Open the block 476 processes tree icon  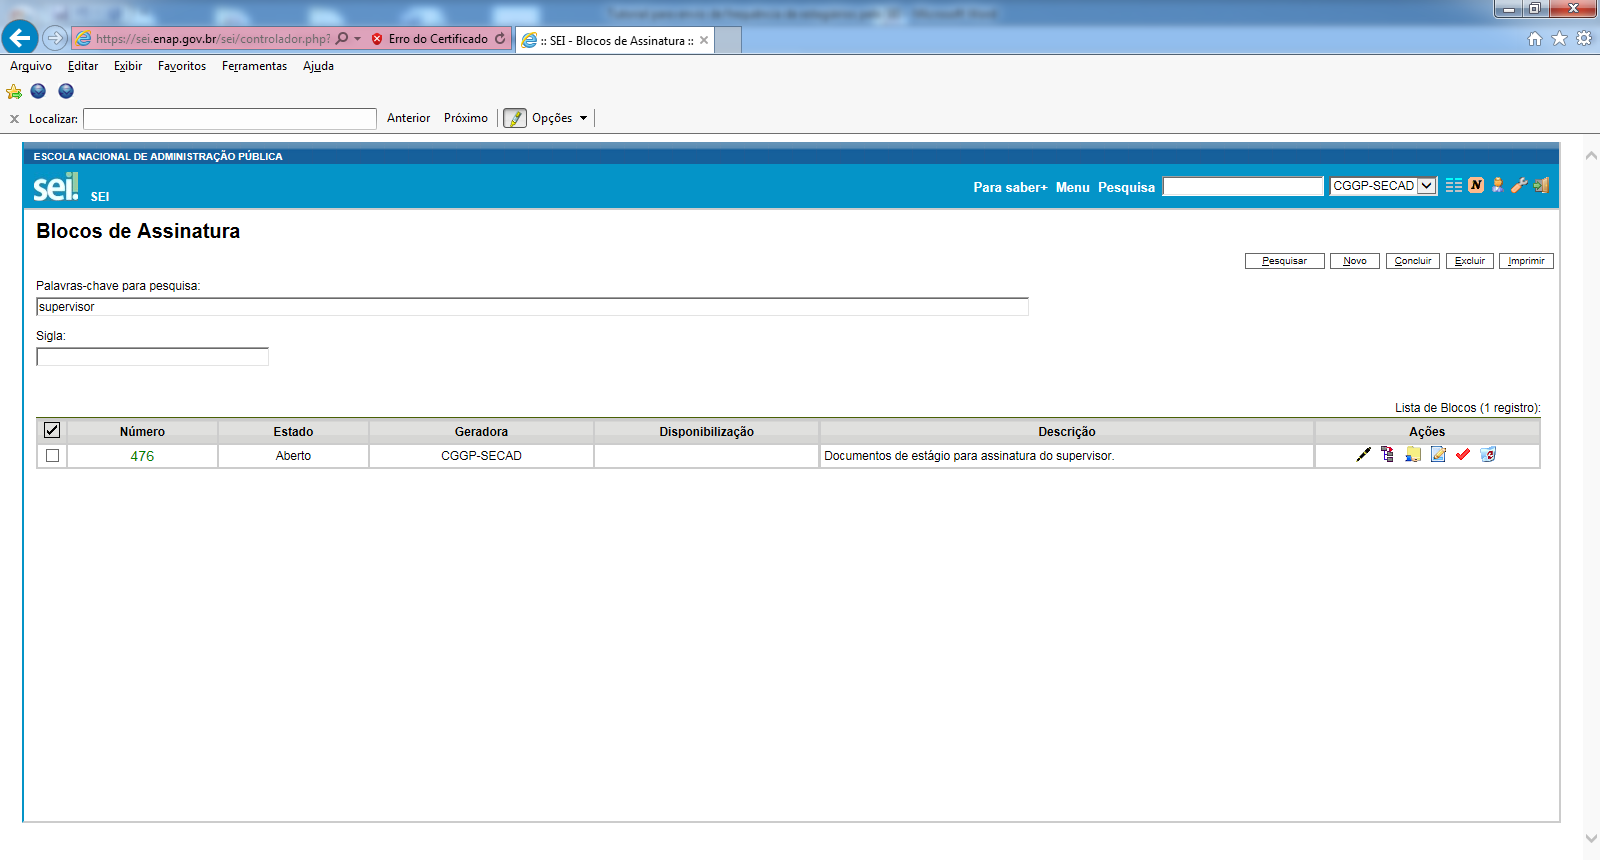click(1387, 455)
